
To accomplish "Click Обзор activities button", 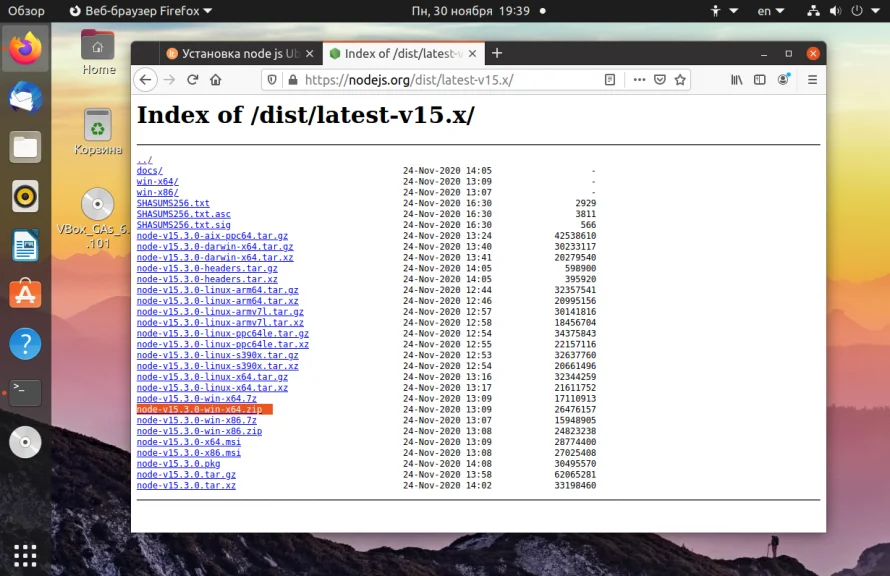I will click(26, 11).
